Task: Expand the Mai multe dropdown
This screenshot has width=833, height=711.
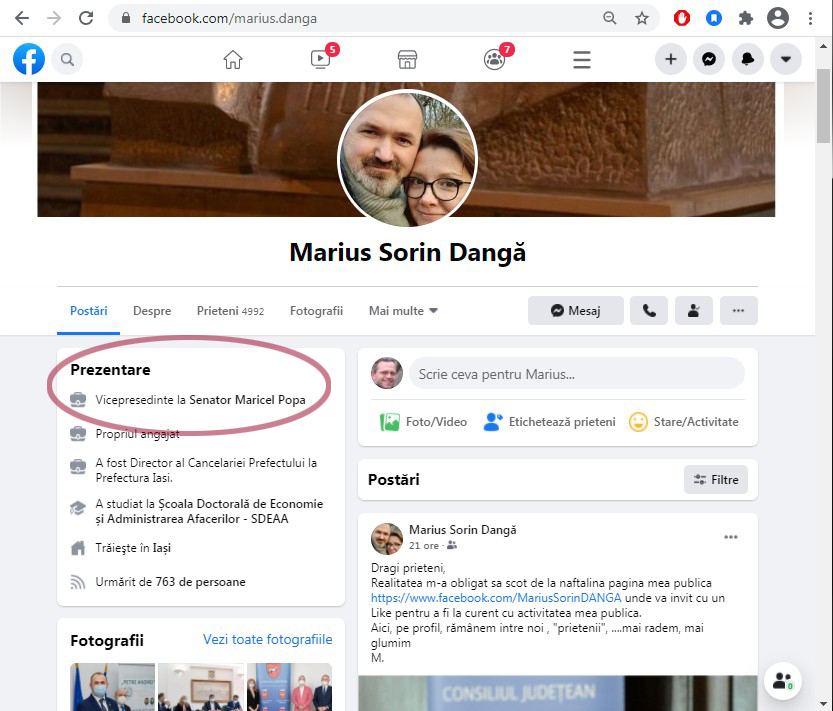Action: point(403,311)
